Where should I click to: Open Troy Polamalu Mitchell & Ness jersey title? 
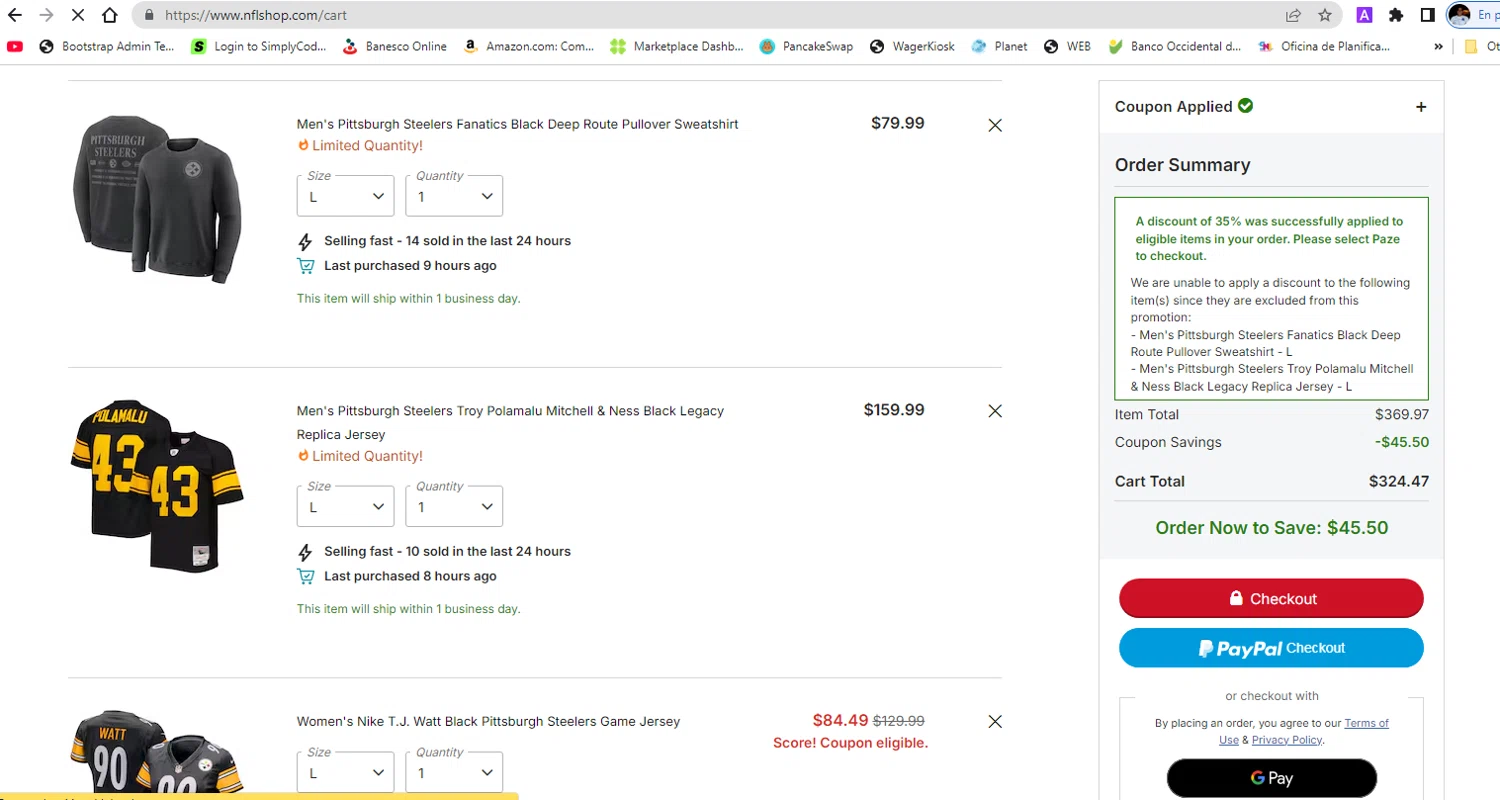[x=510, y=423]
